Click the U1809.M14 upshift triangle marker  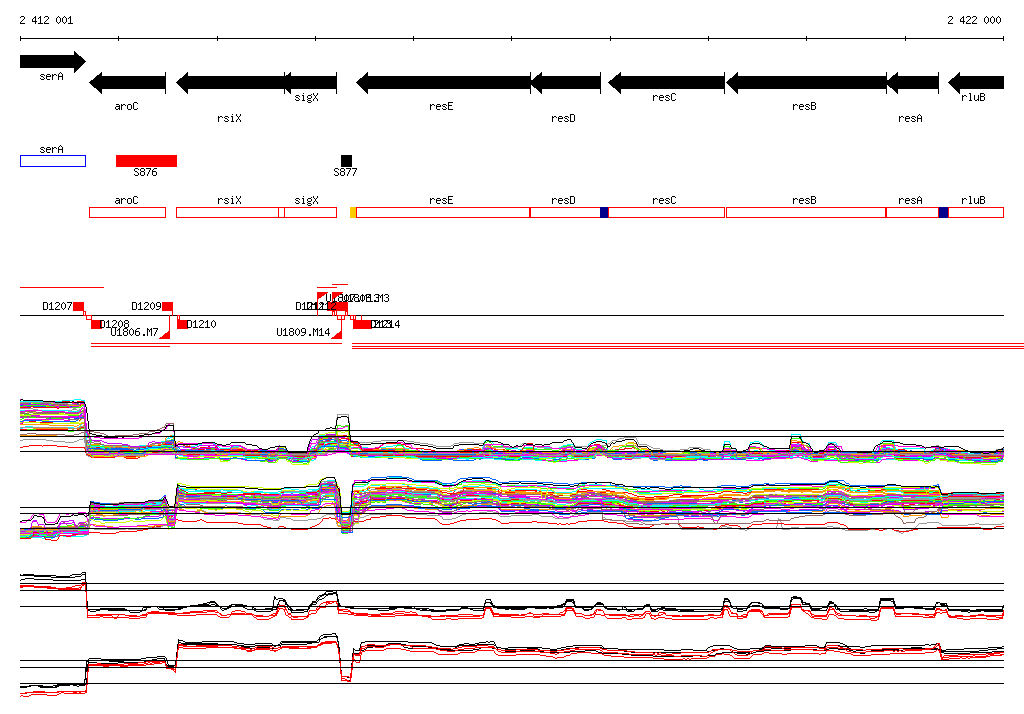337,334
